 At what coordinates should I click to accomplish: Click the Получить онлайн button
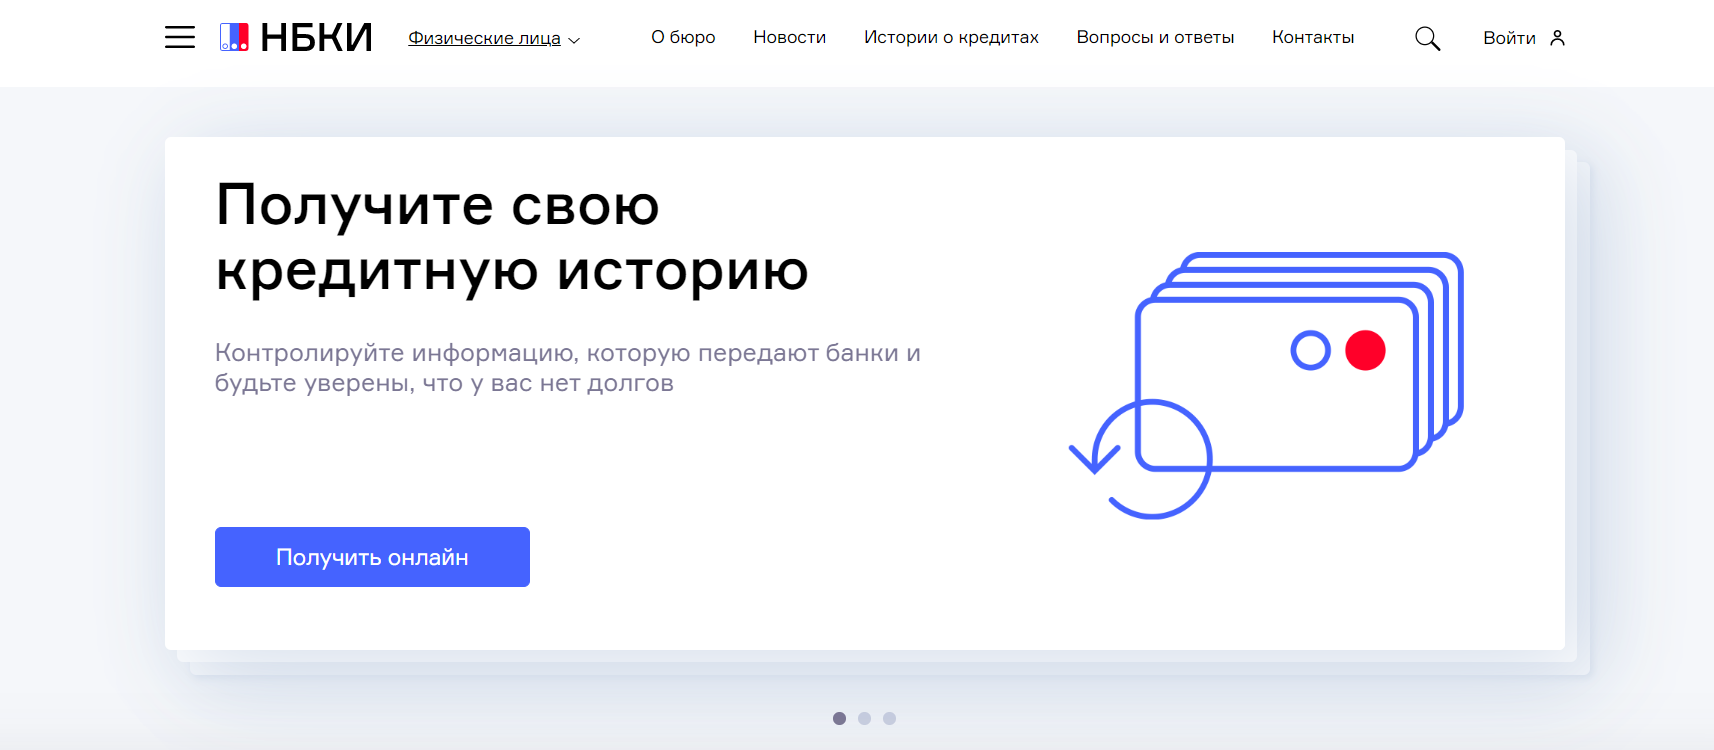coord(372,557)
